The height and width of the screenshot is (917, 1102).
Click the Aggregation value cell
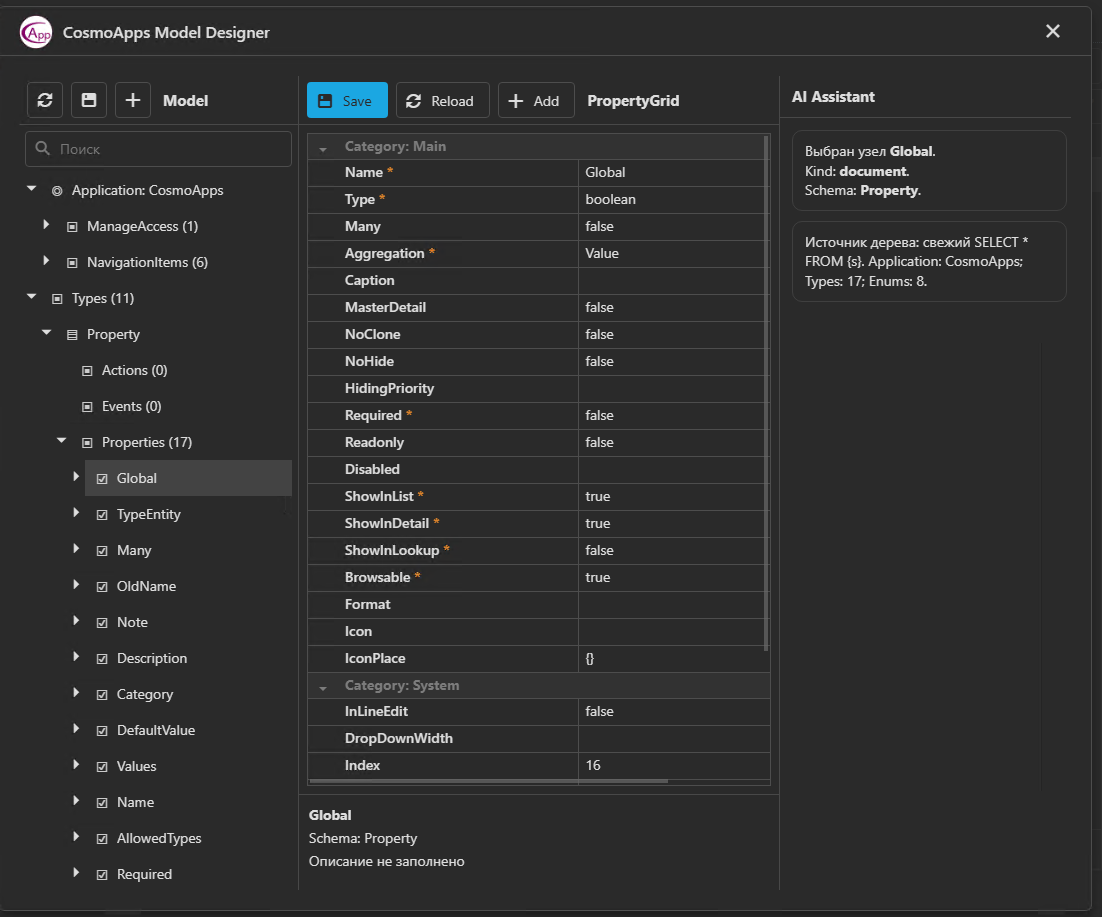tap(673, 254)
